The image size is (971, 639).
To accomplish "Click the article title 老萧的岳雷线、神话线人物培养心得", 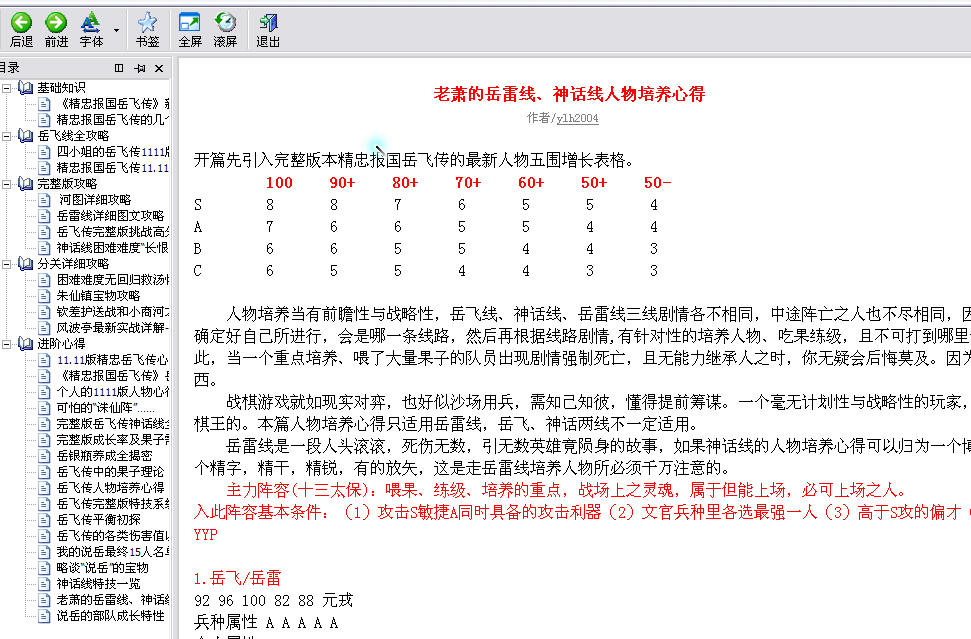I will (569, 94).
